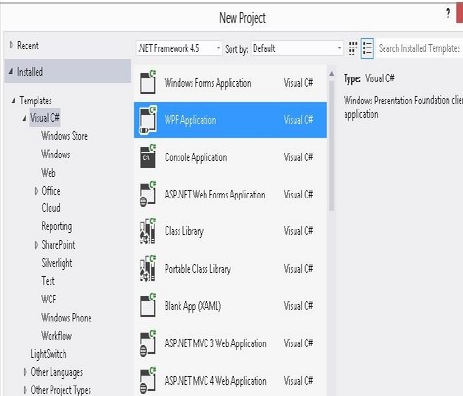This screenshot has height=396, width=463.
Task: Select the Cloud category
Action: (x=51, y=208)
